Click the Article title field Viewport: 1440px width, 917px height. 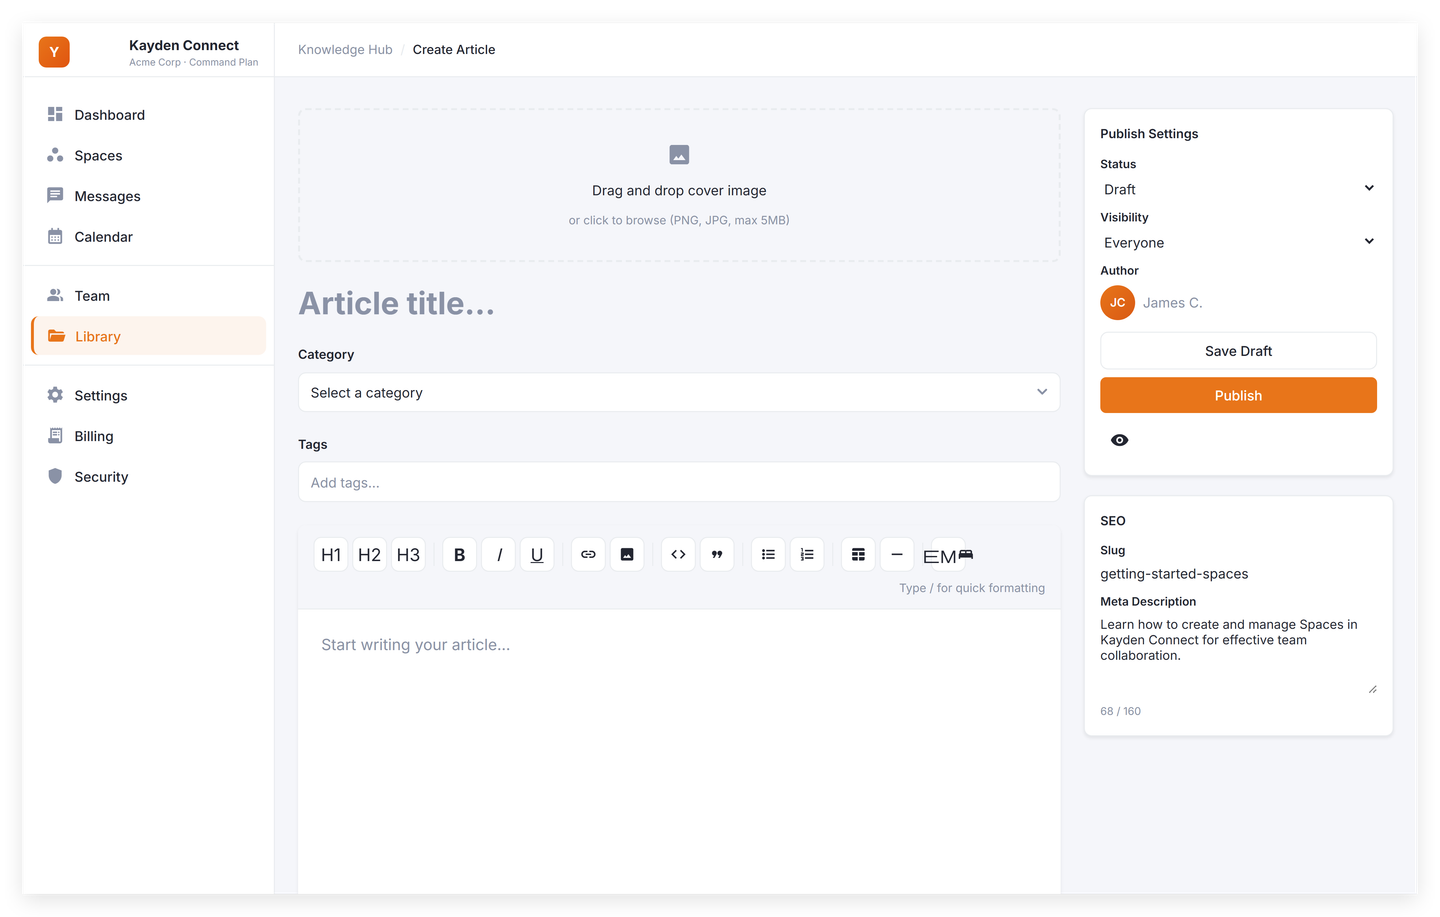tap(679, 303)
